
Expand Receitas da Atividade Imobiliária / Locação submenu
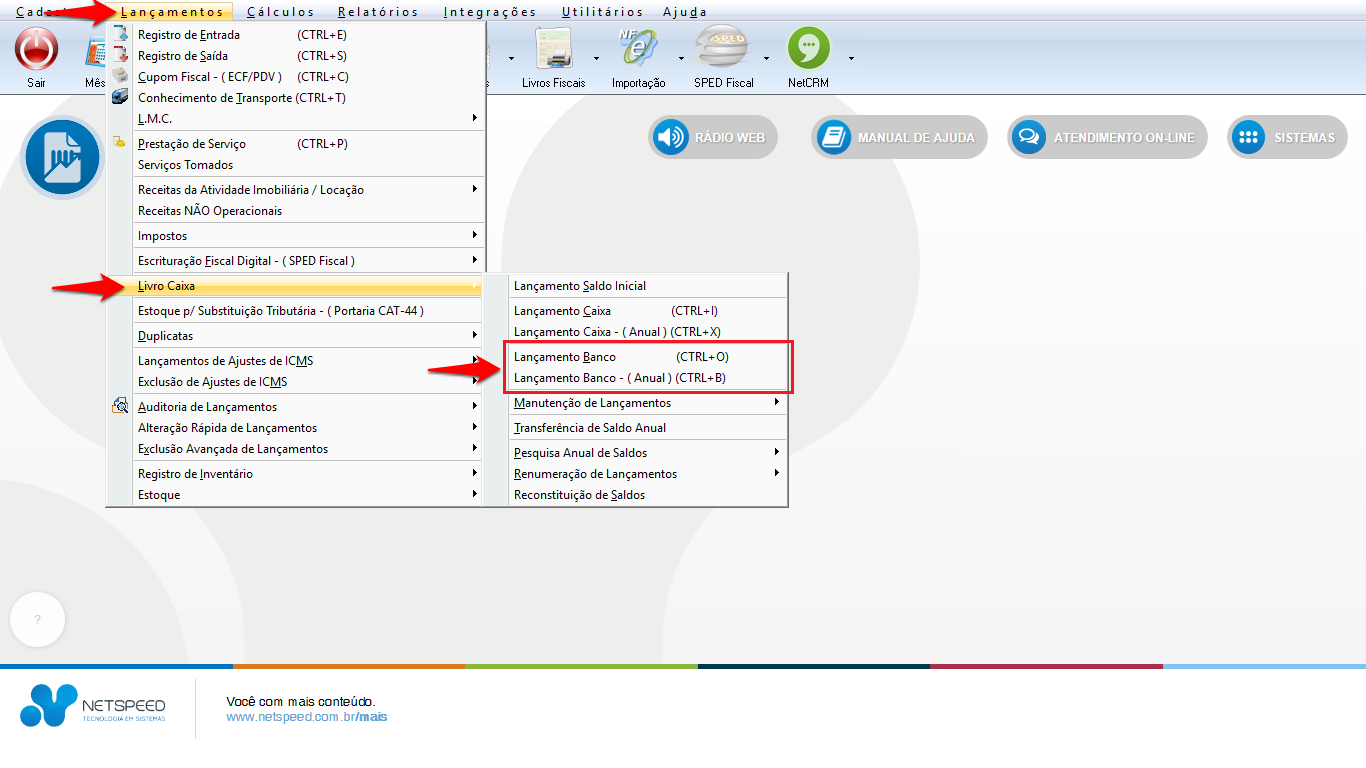475,189
